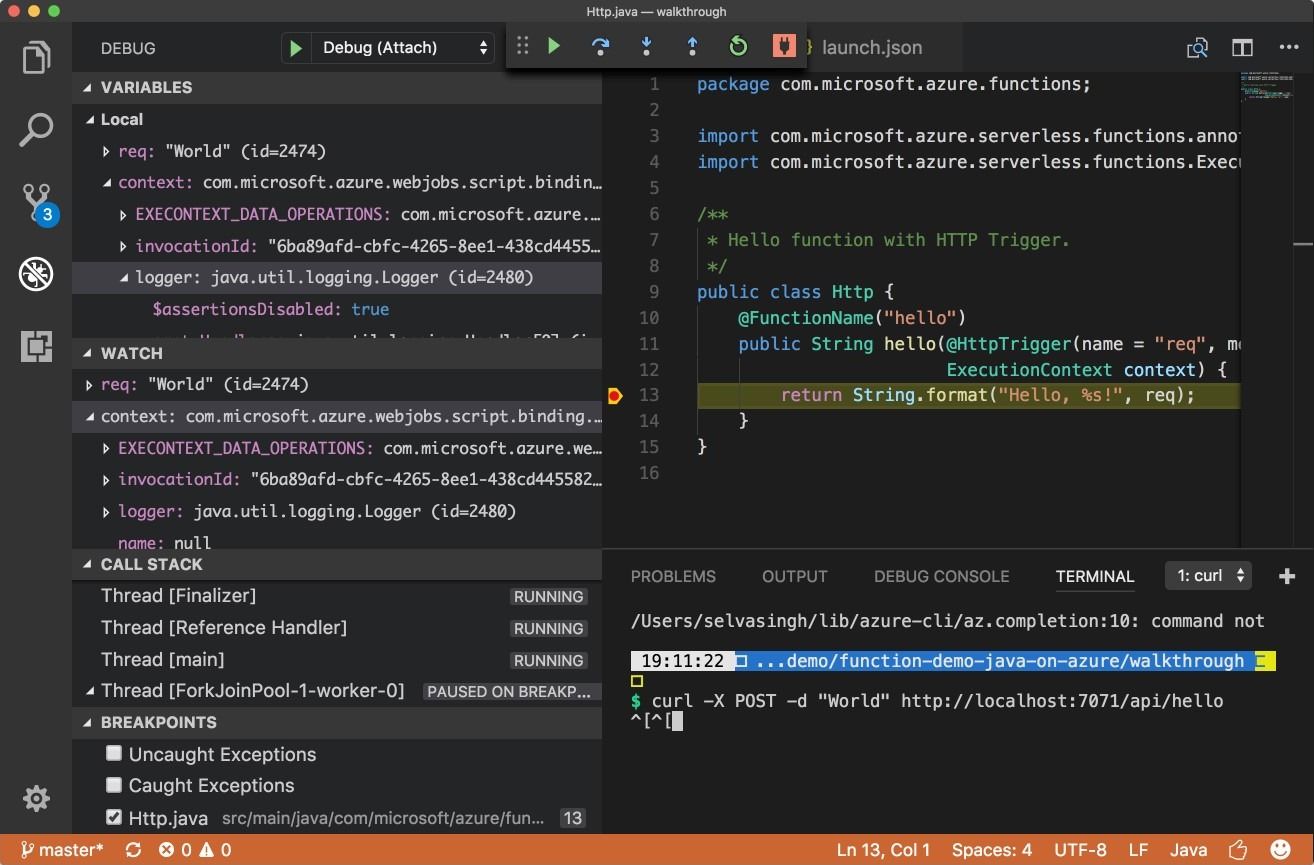
Task: Open the '1: curl' terminal dropdown
Action: pos(1208,575)
